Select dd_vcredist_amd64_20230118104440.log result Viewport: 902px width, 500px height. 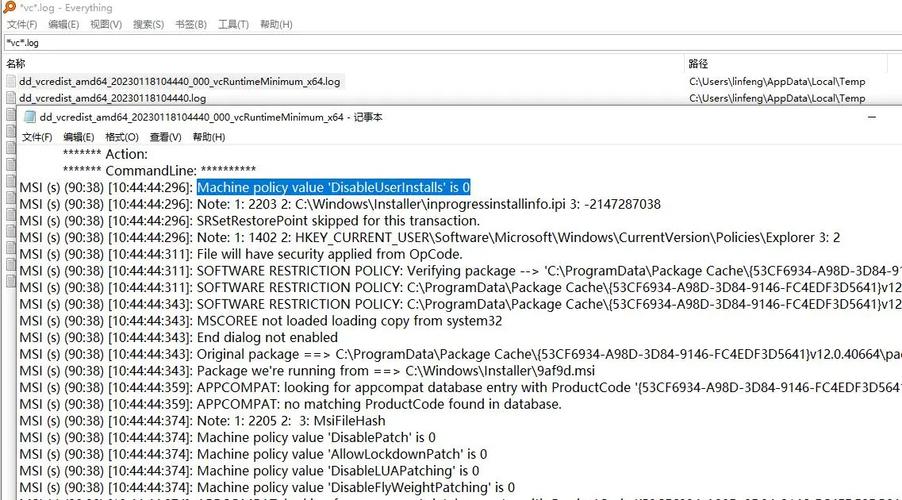tap(112, 98)
